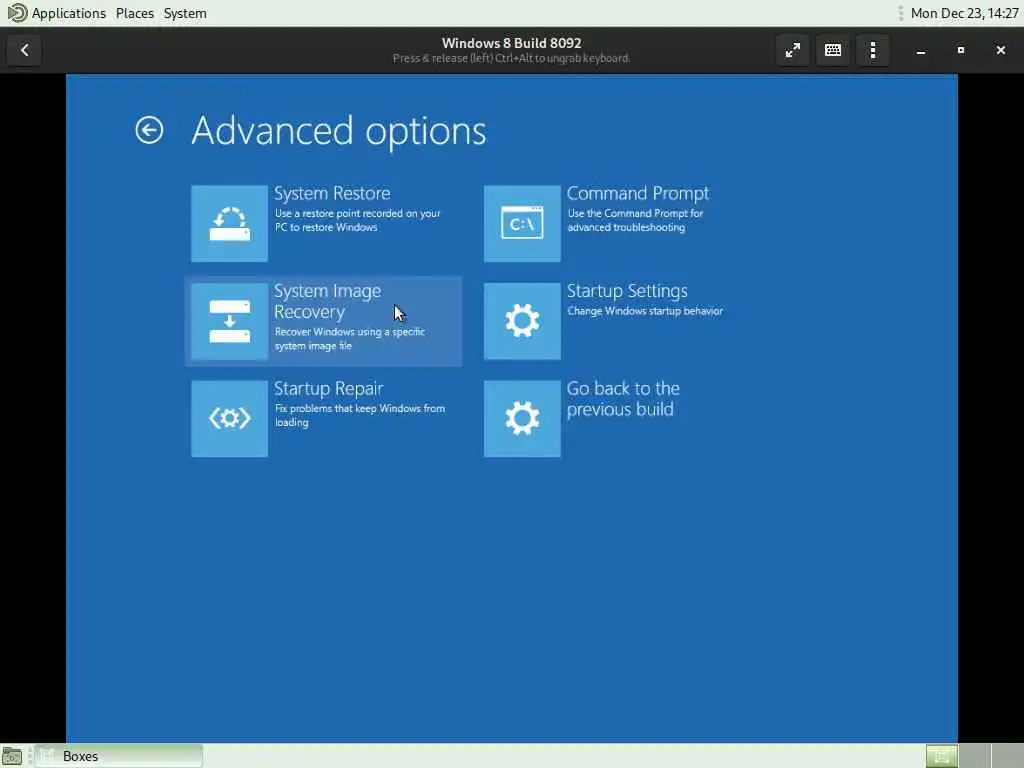Image resolution: width=1024 pixels, height=768 pixels.
Task: Click the circled back arrow beside Advanced options
Action: tap(149, 130)
